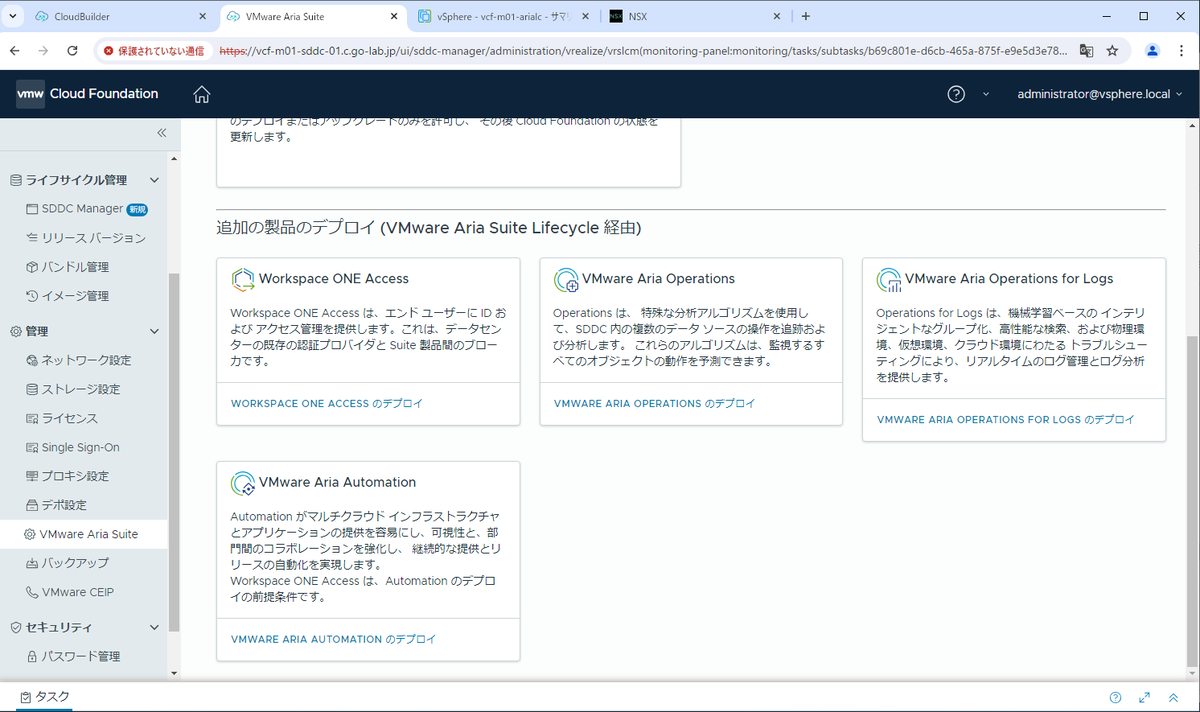Open the browser three-dot menu
The height and width of the screenshot is (712, 1200).
tap(1182, 51)
